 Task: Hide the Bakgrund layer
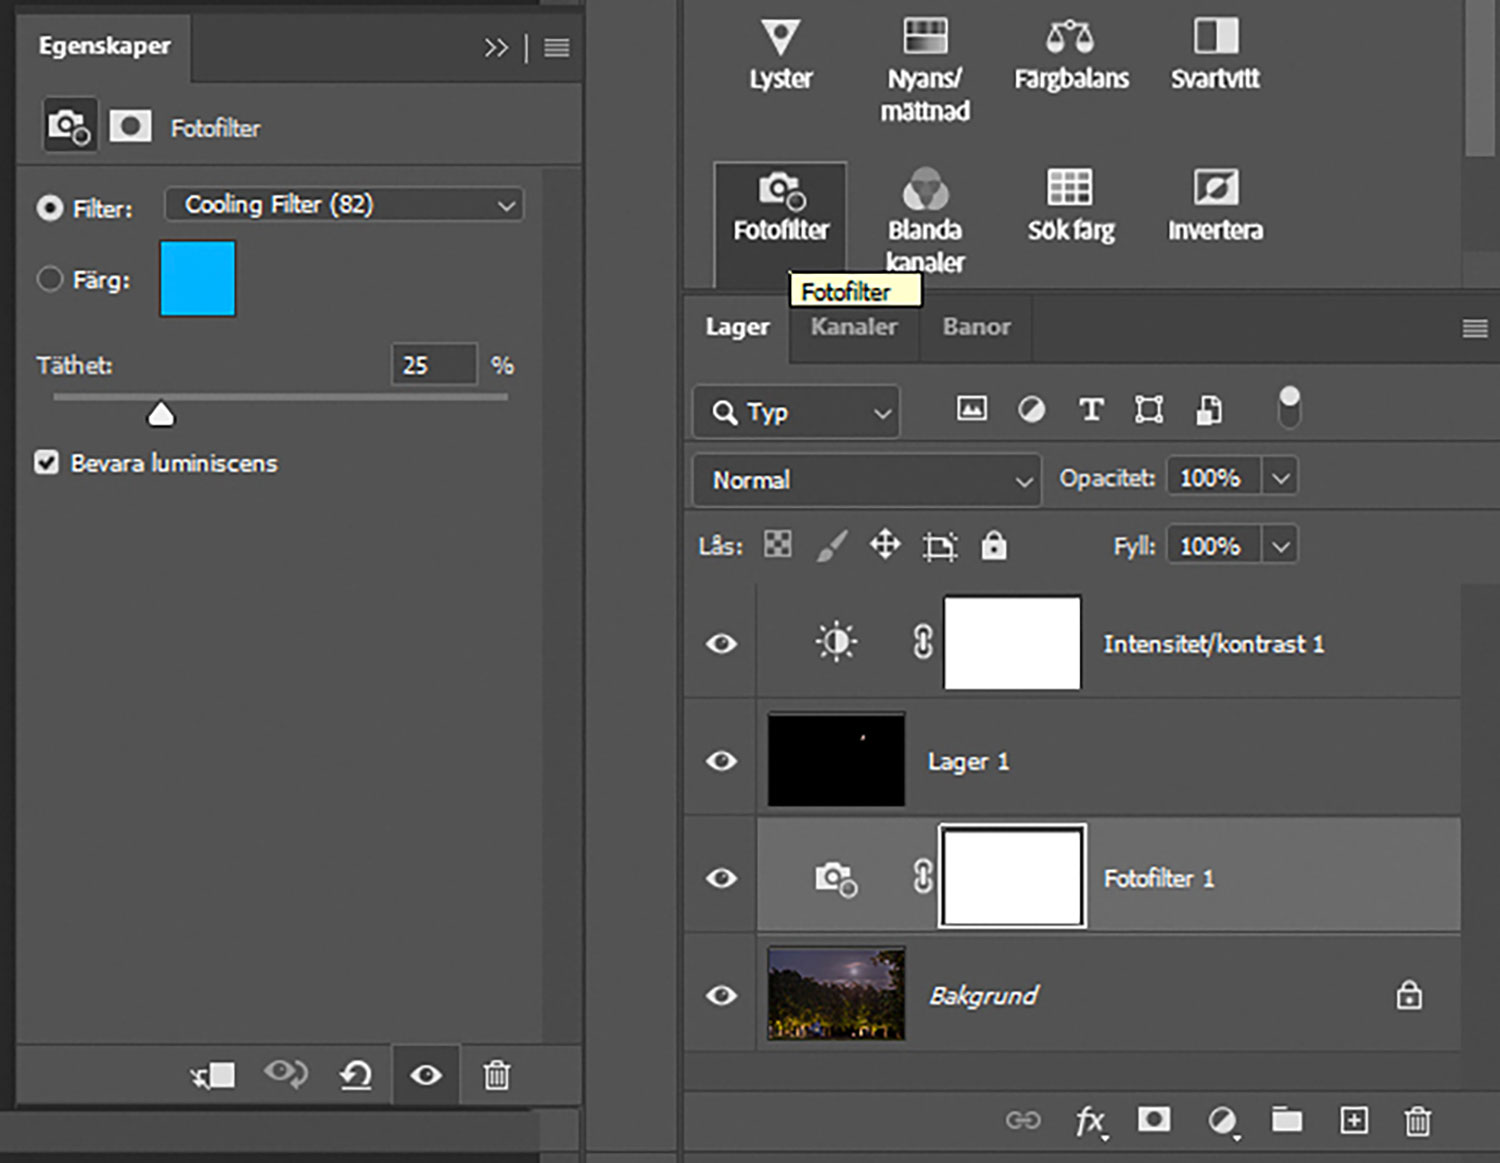721,995
